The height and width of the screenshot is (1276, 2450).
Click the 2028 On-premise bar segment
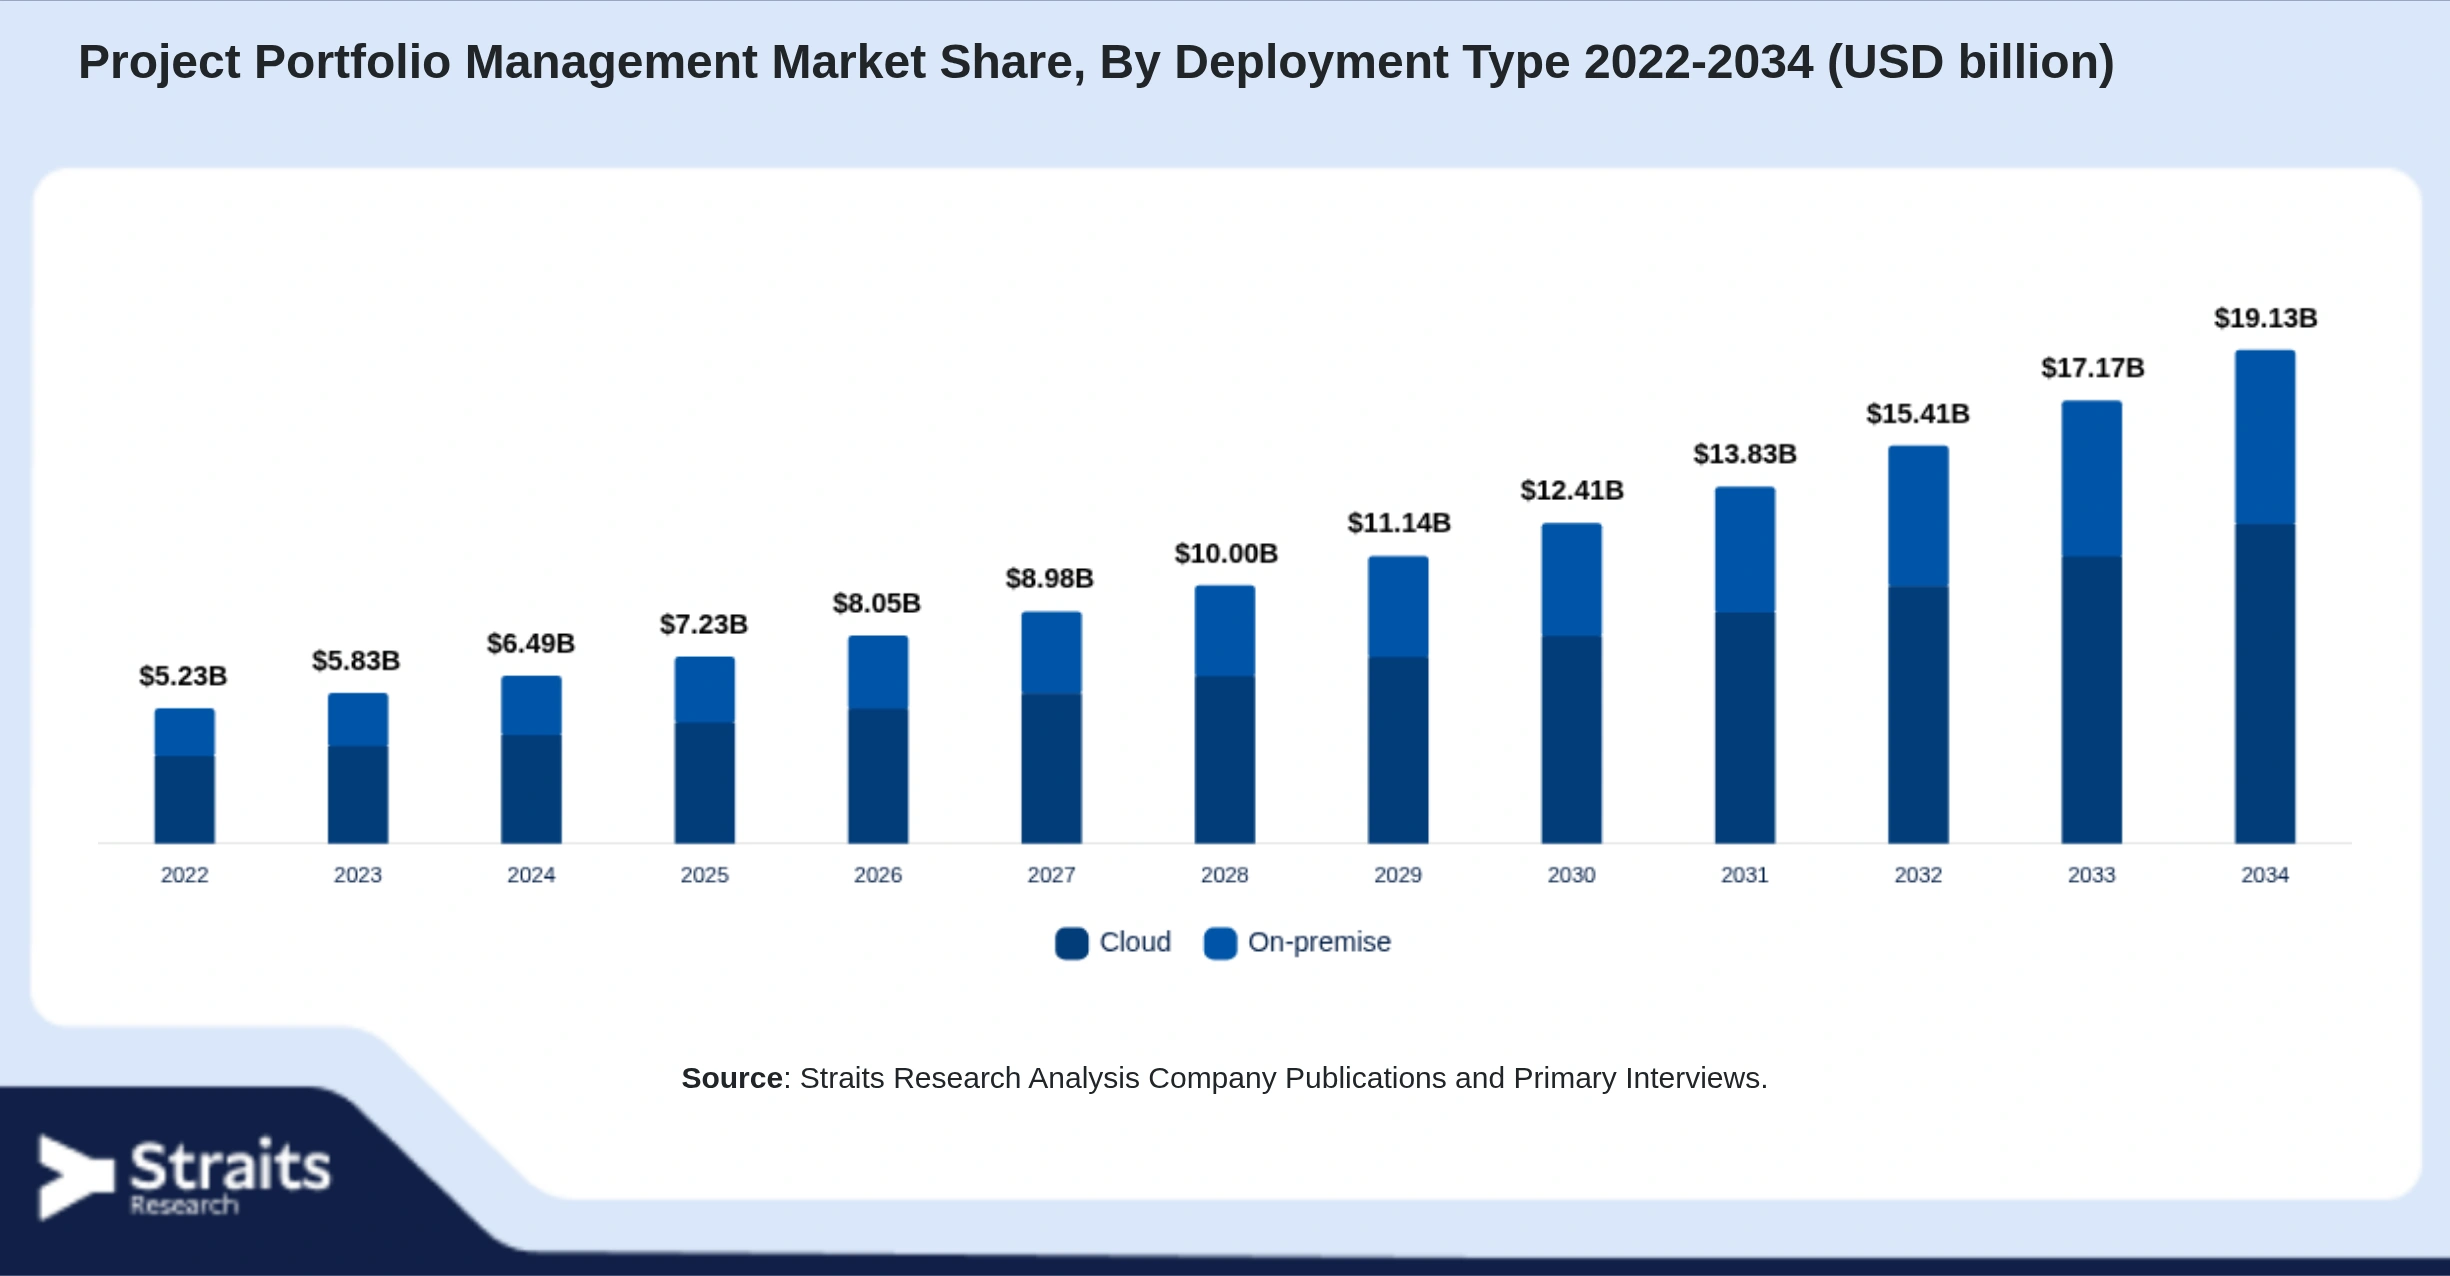(1225, 631)
